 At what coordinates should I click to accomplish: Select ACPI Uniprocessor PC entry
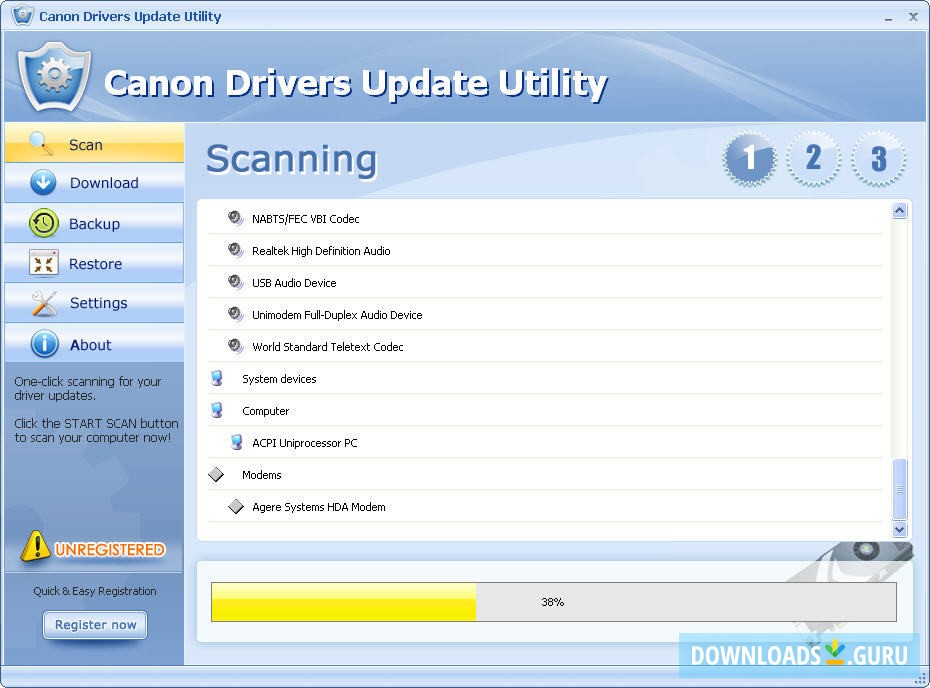pyautogui.click(x=545, y=442)
